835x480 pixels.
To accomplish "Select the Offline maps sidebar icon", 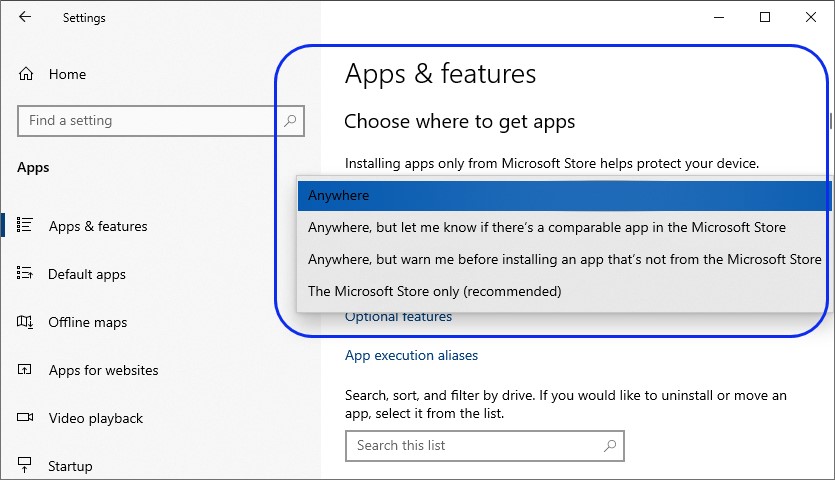I will pos(24,322).
